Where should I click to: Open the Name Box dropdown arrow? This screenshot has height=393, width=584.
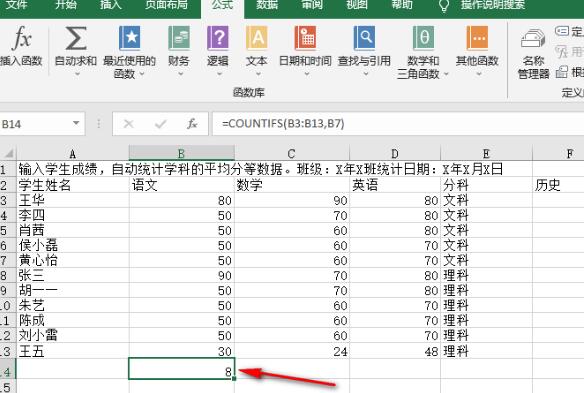tap(76, 123)
